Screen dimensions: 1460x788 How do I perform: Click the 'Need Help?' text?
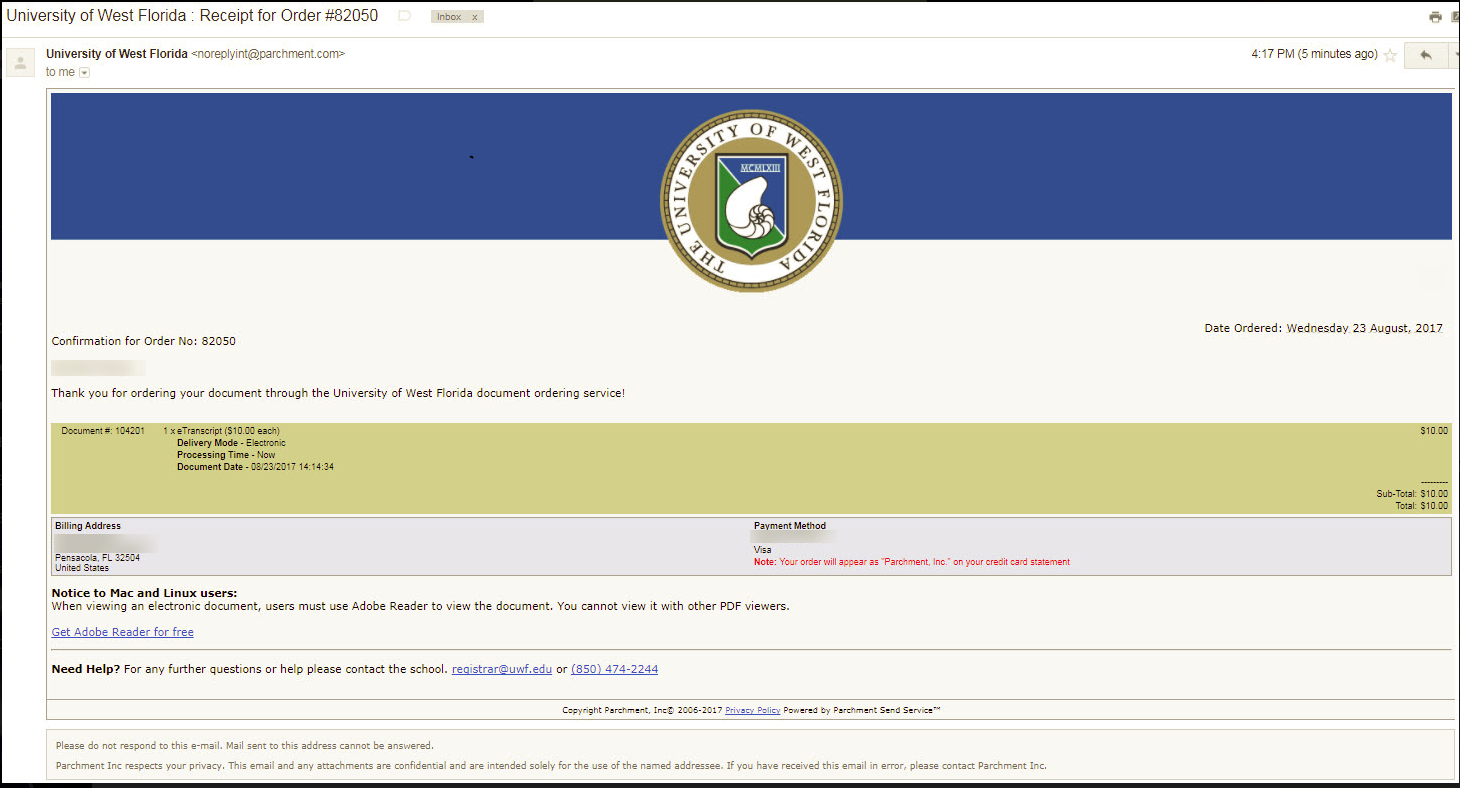(x=86, y=669)
